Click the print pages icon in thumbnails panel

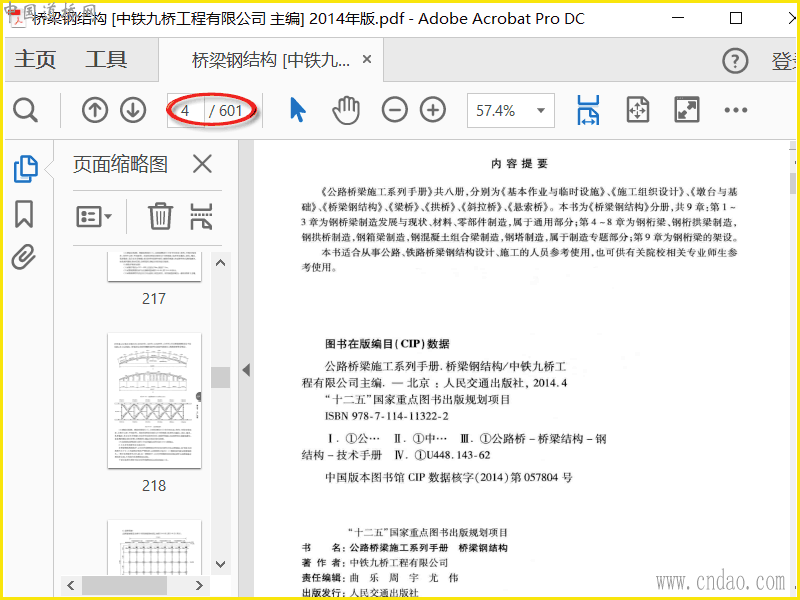click(x=201, y=216)
